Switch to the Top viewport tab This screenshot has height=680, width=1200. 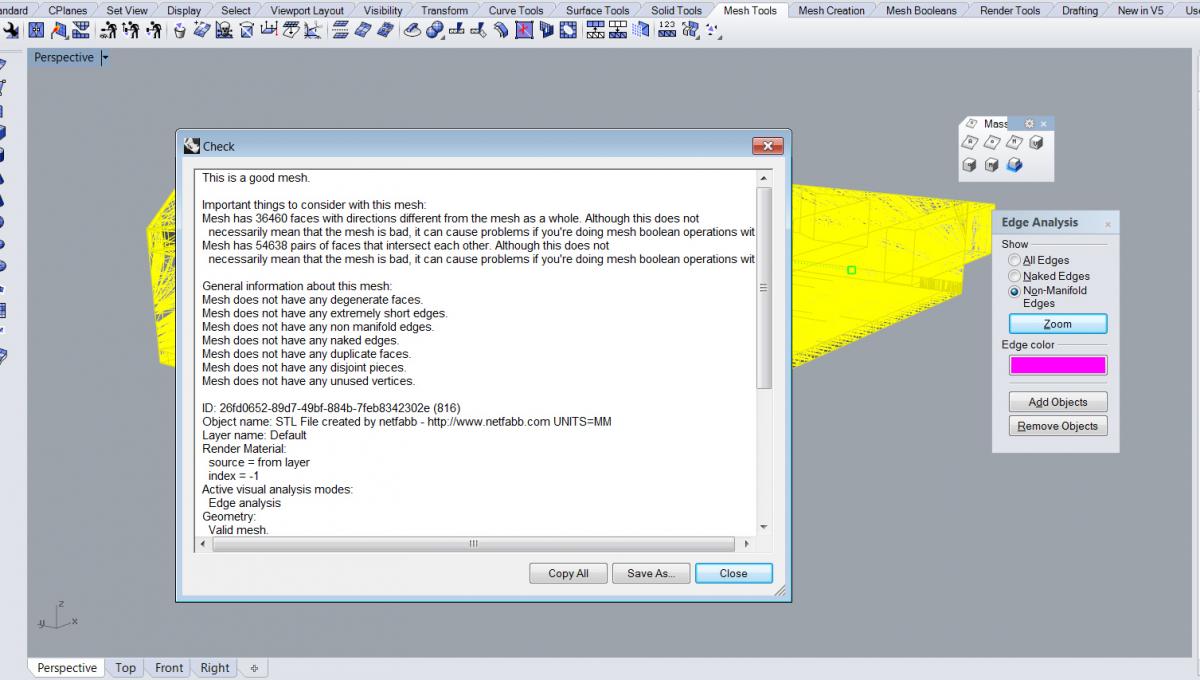[125, 668]
